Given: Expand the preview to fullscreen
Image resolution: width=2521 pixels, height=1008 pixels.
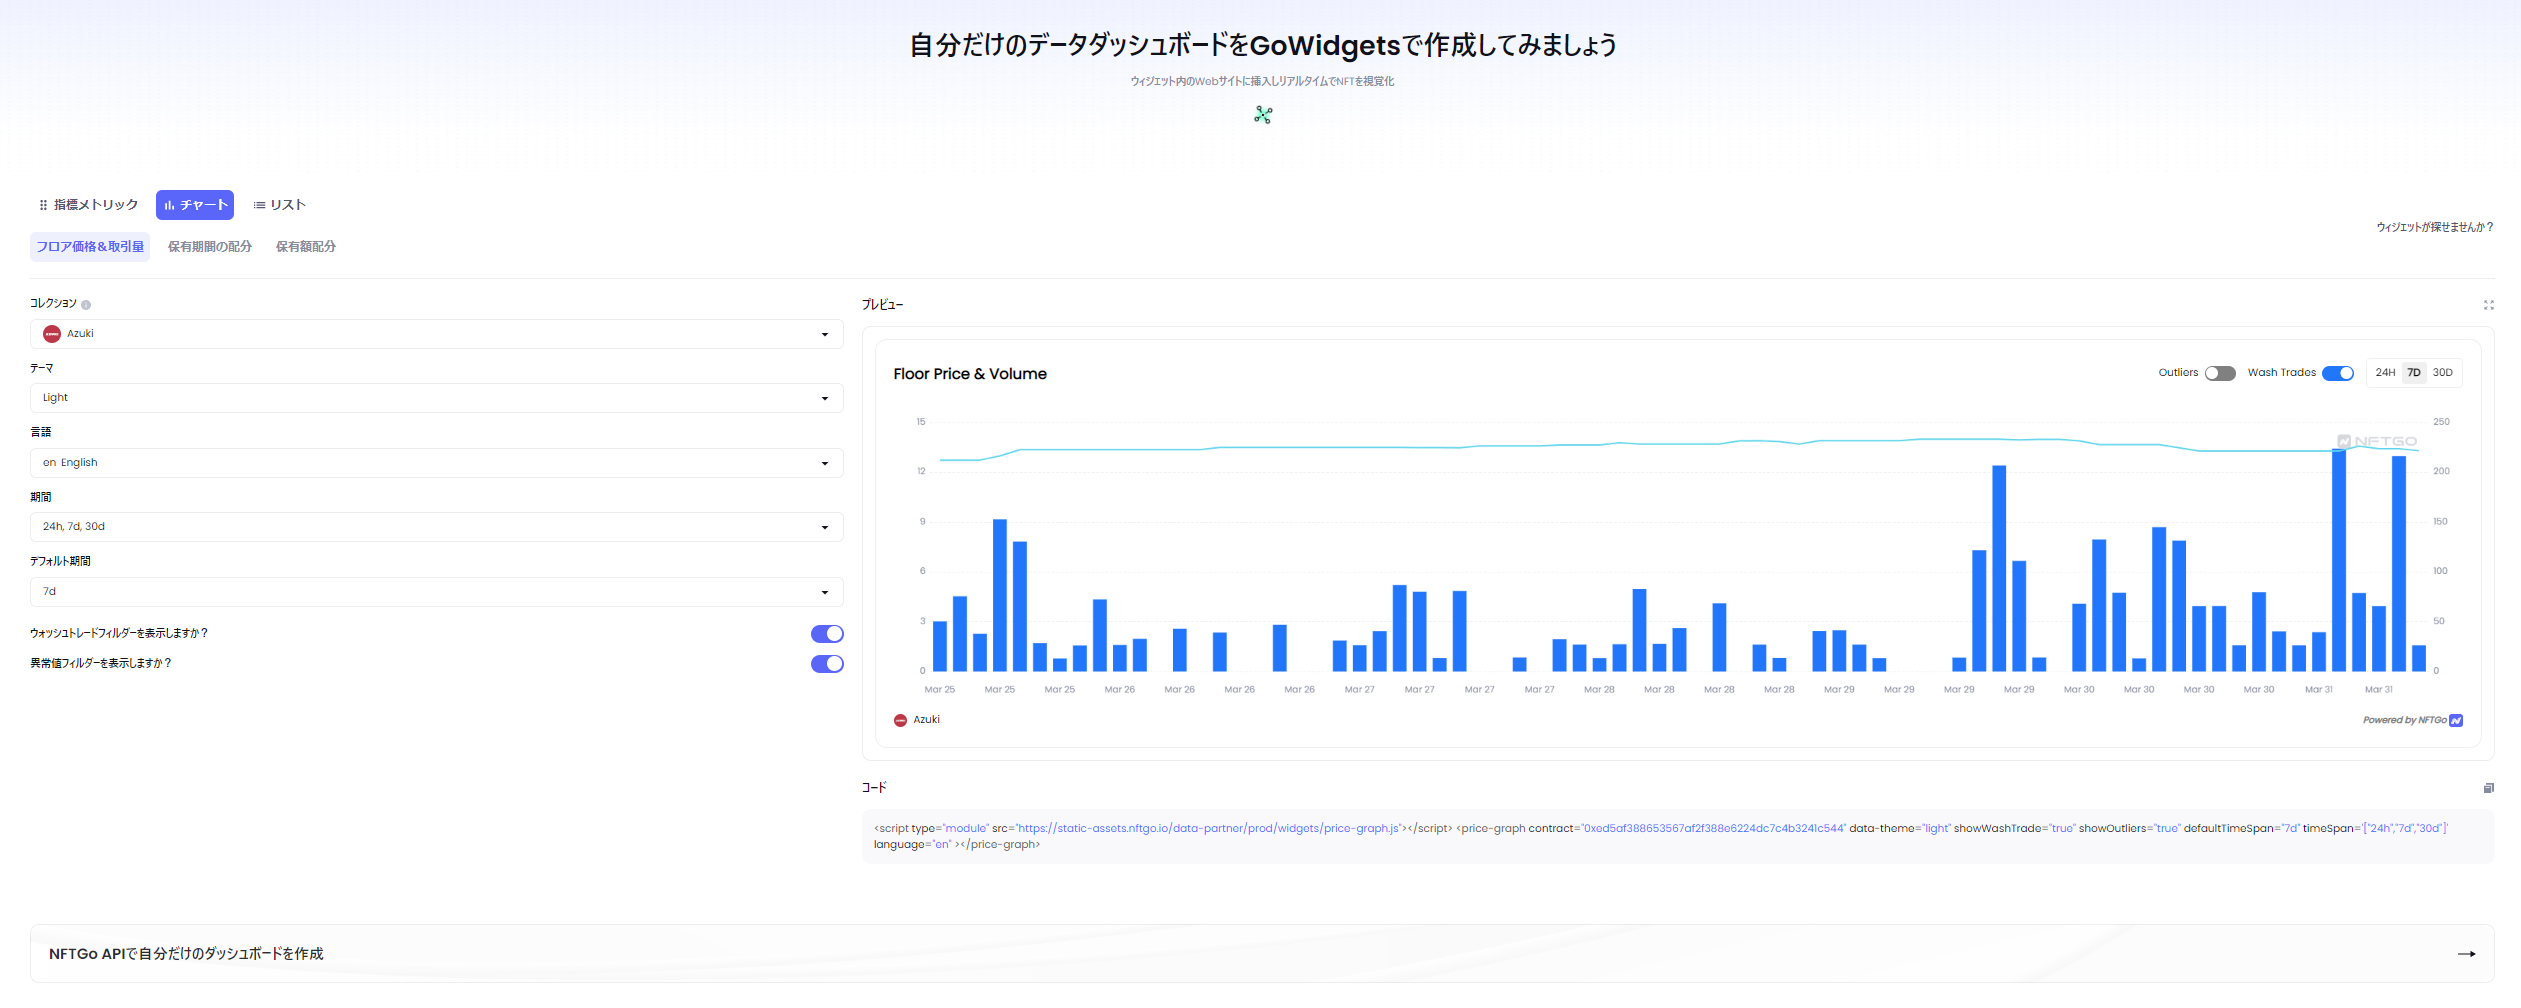Looking at the screenshot, I should point(2488,305).
